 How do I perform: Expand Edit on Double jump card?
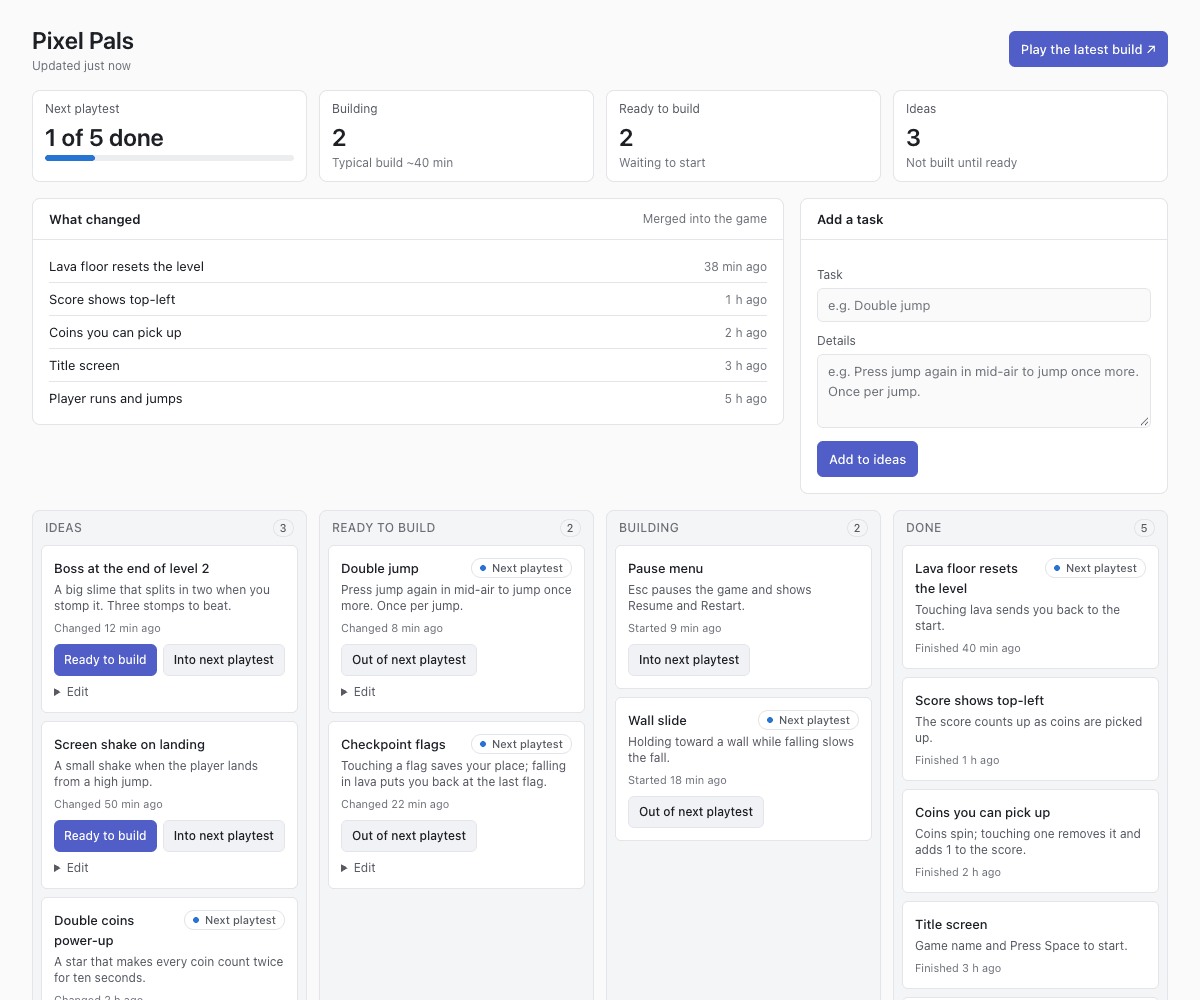pyautogui.click(x=358, y=692)
